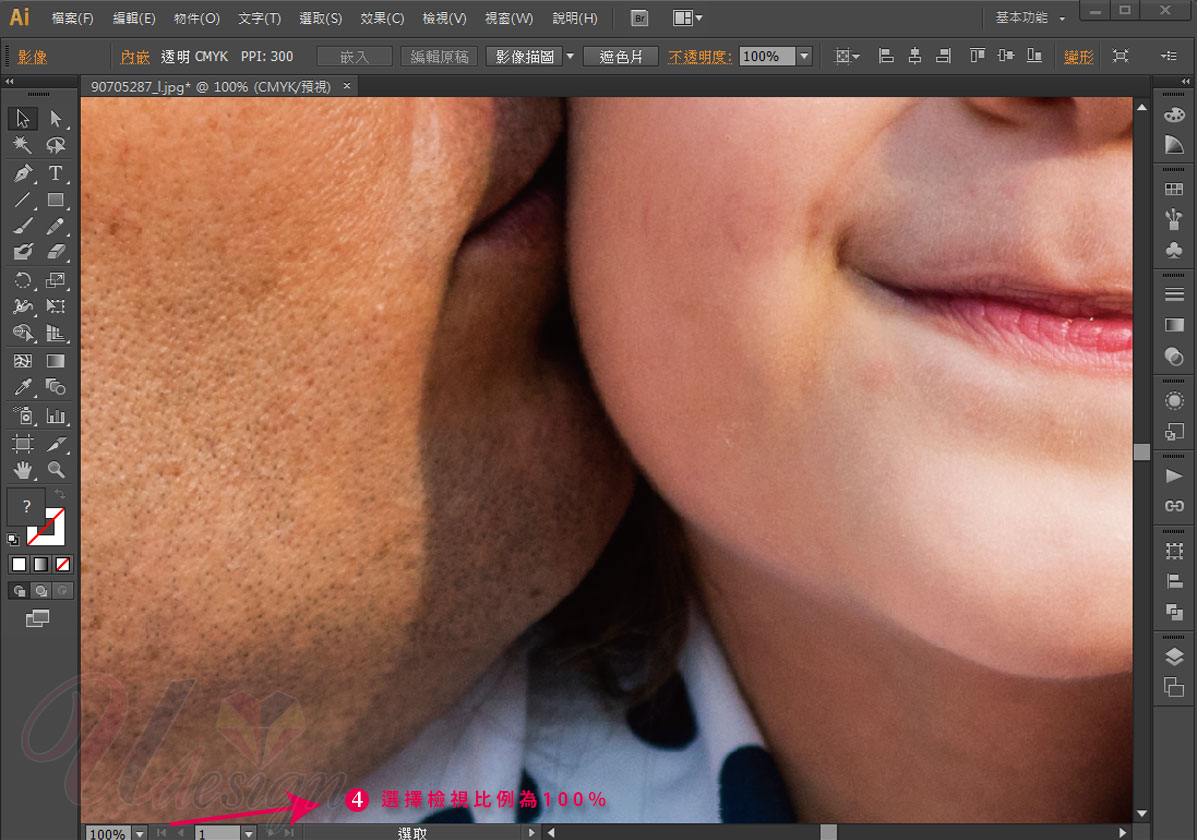Activate the Zoom magnifier tool
This screenshot has width=1200, height=840.
tap(56, 469)
